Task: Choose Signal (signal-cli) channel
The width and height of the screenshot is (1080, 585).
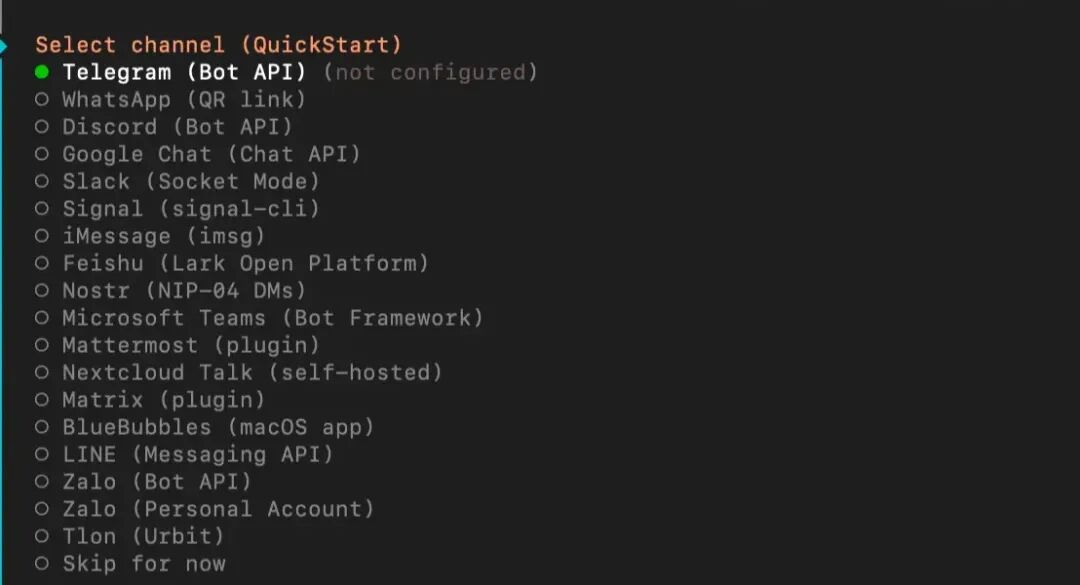Action: pos(190,208)
